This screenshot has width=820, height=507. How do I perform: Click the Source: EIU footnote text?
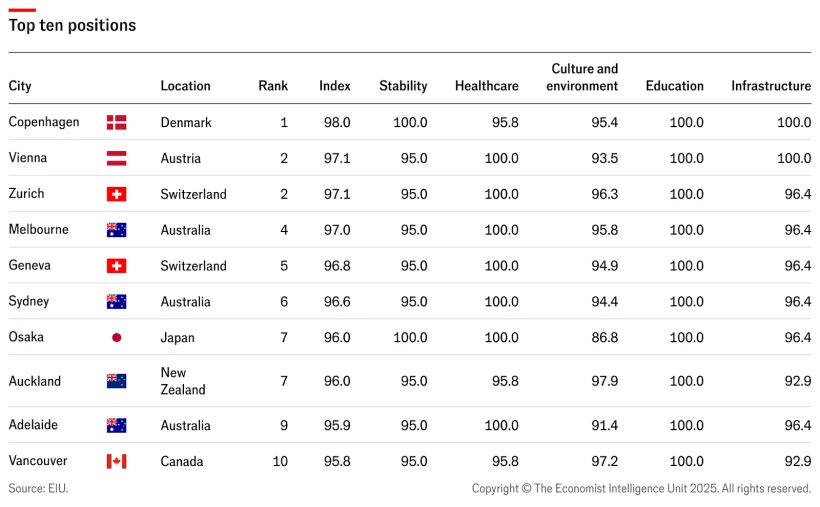click(x=38, y=489)
